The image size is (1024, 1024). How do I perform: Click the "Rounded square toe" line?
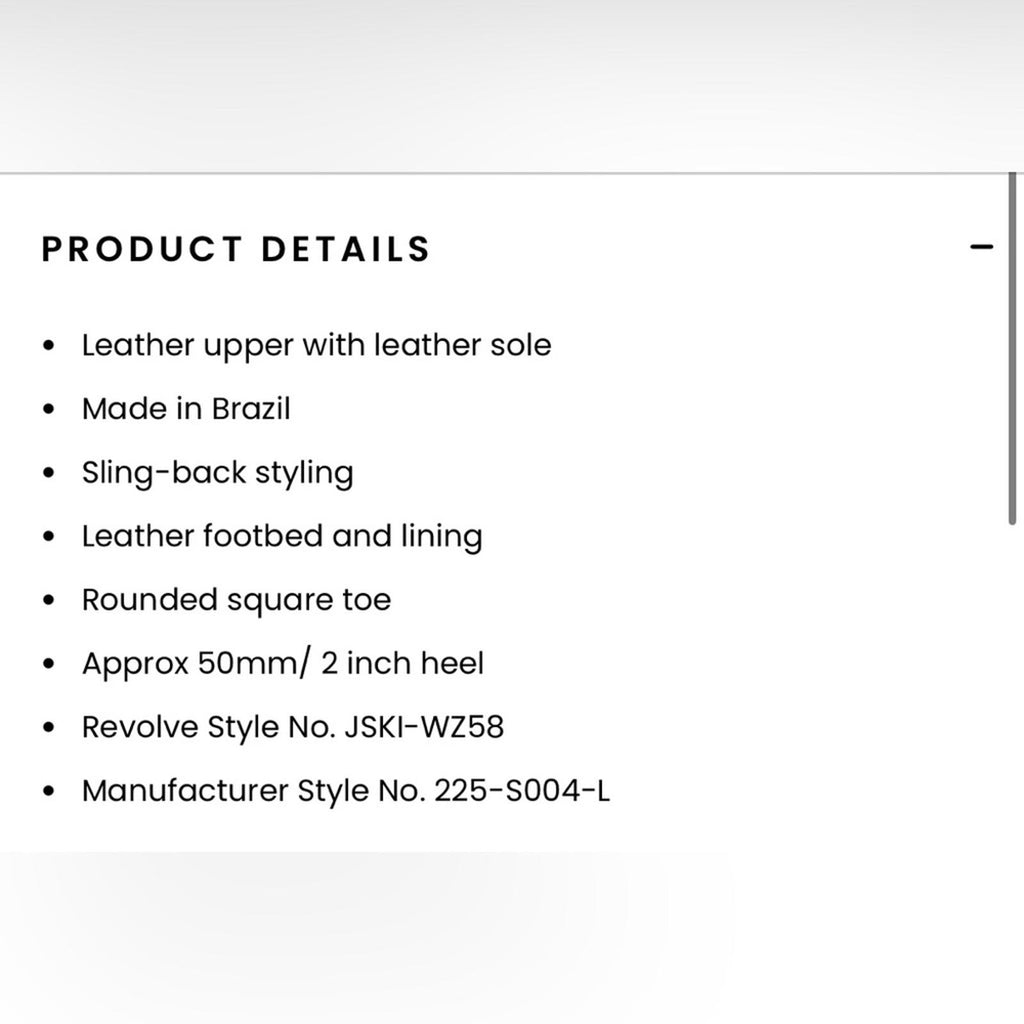236,600
